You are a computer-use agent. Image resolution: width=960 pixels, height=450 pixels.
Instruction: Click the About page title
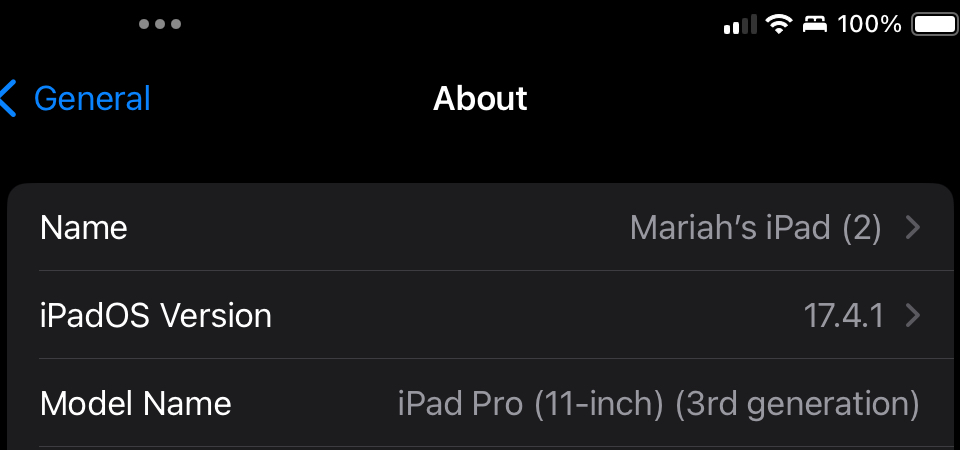click(x=480, y=99)
